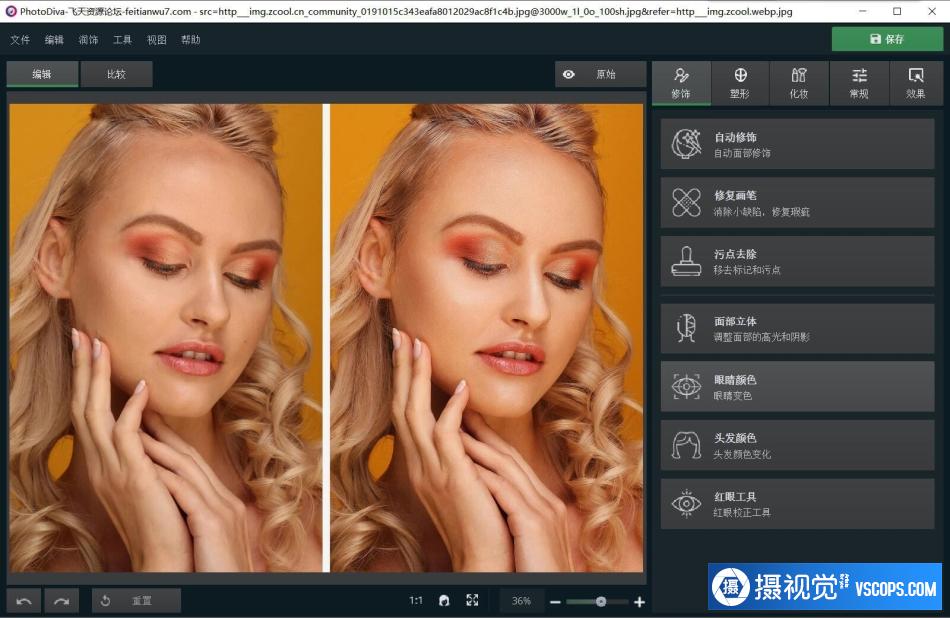Click the undo arrow button
Image resolution: width=950 pixels, height=618 pixels.
coord(24,600)
